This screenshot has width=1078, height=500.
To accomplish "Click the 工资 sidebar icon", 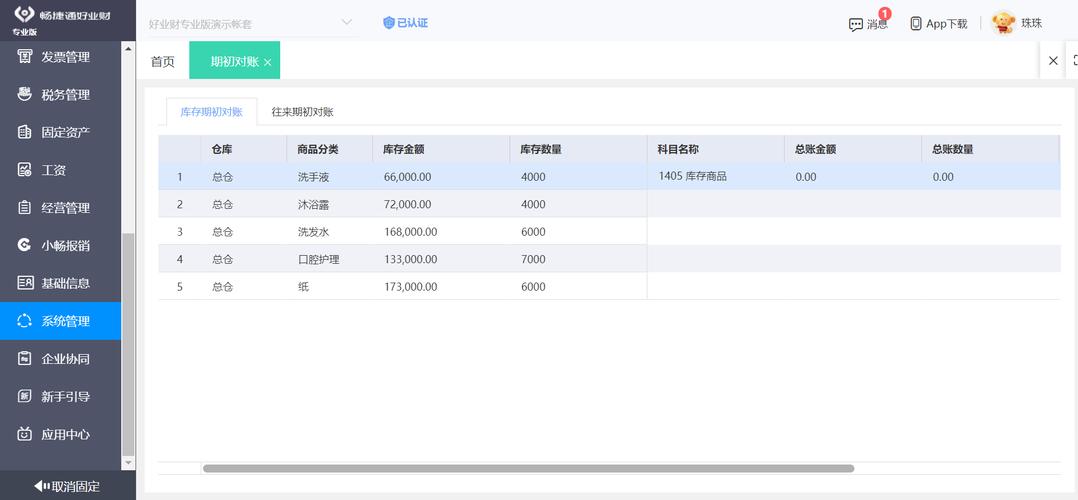I will 25,170.
